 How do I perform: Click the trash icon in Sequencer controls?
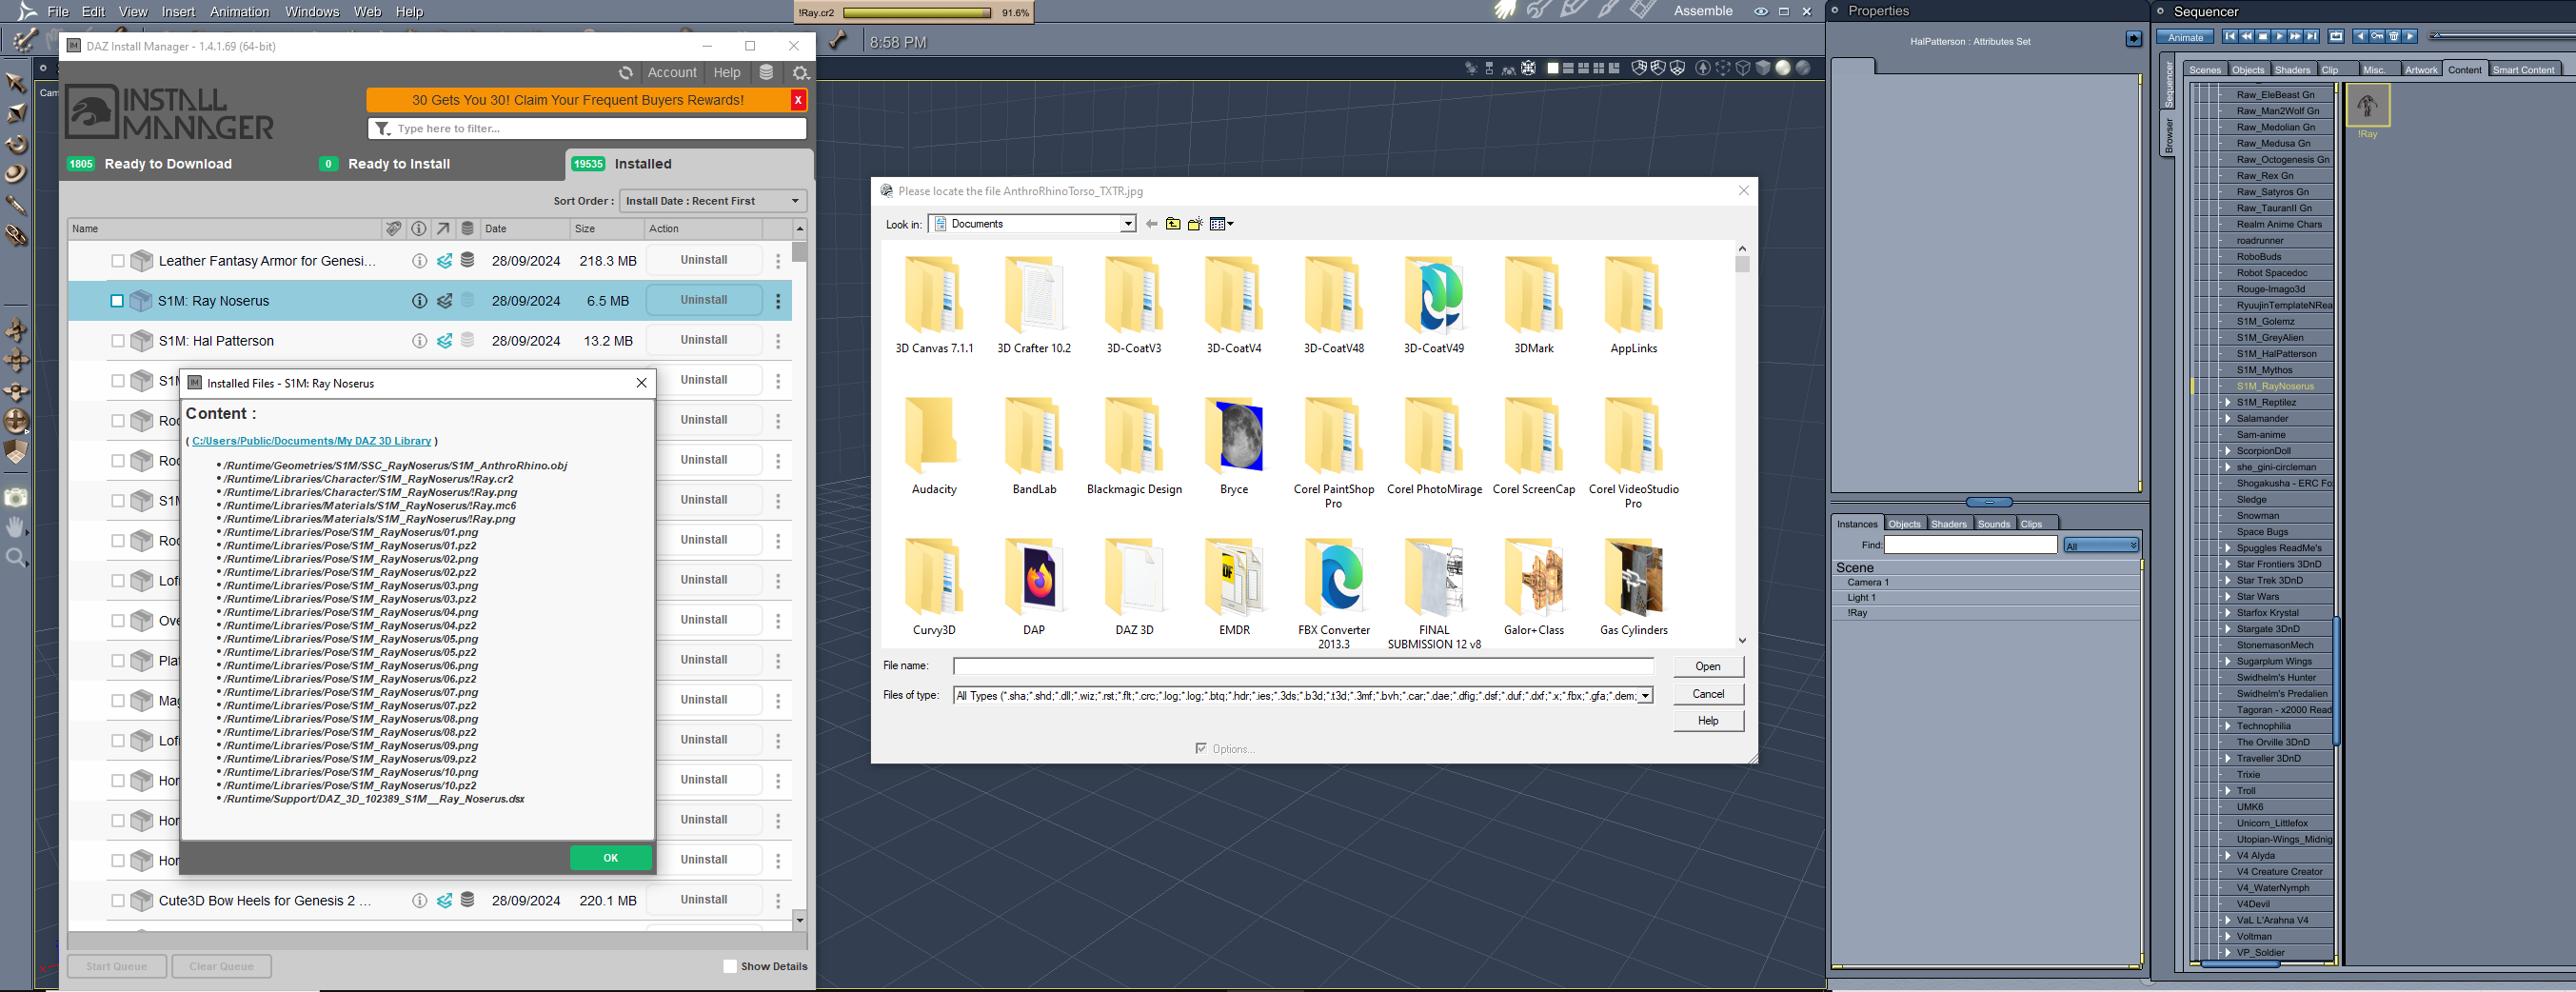point(2394,37)
